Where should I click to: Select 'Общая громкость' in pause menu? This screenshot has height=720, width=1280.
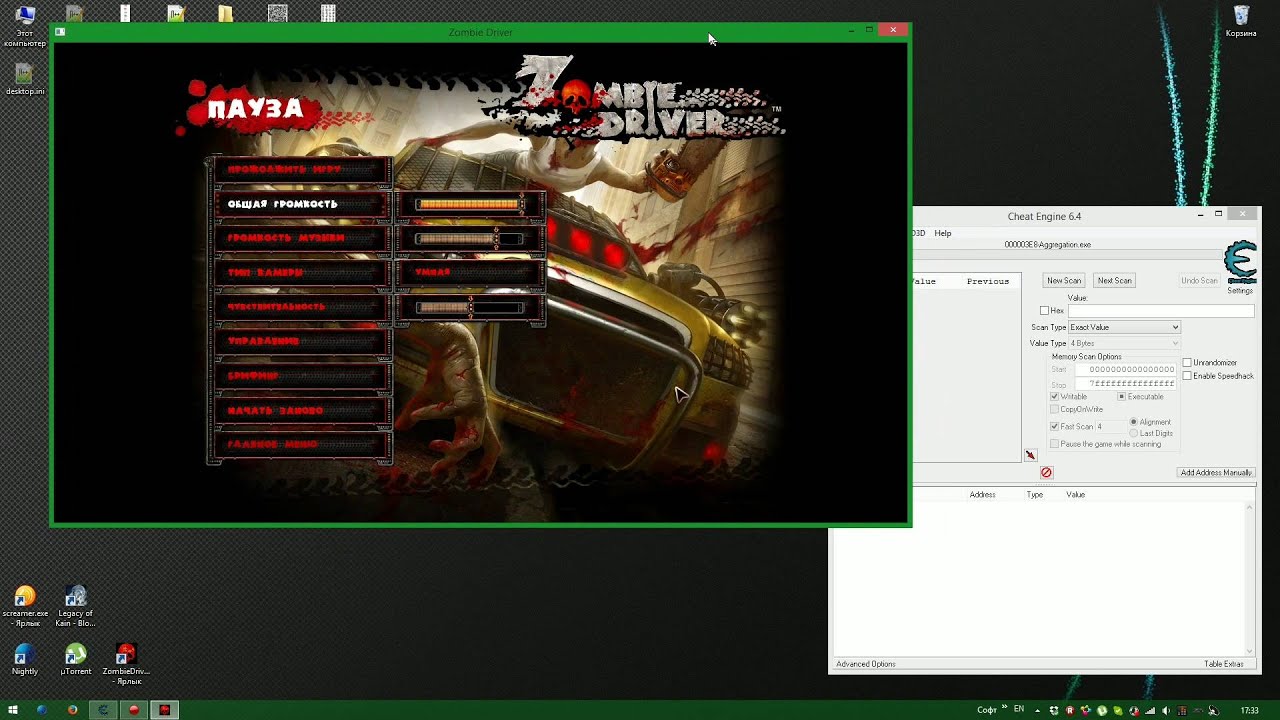pos(301,204)
